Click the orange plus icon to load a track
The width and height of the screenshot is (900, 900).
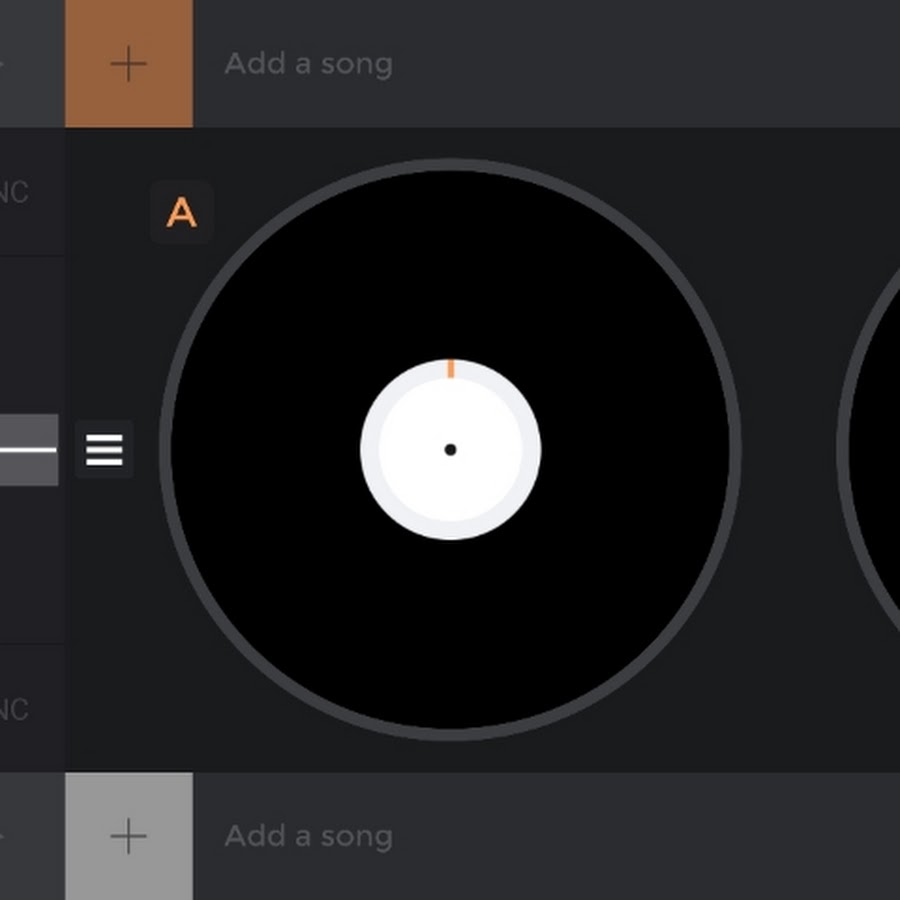129,63
